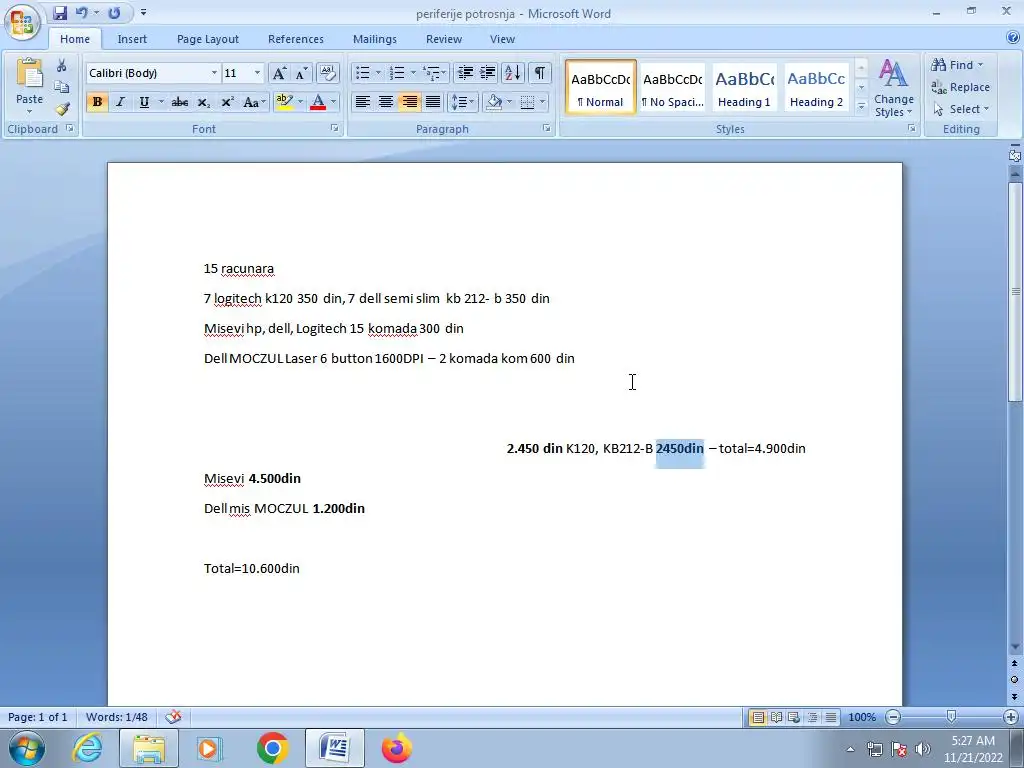Open Firefox from taskbar
This screenshot has width=1024, height=768.
(396, 748)
